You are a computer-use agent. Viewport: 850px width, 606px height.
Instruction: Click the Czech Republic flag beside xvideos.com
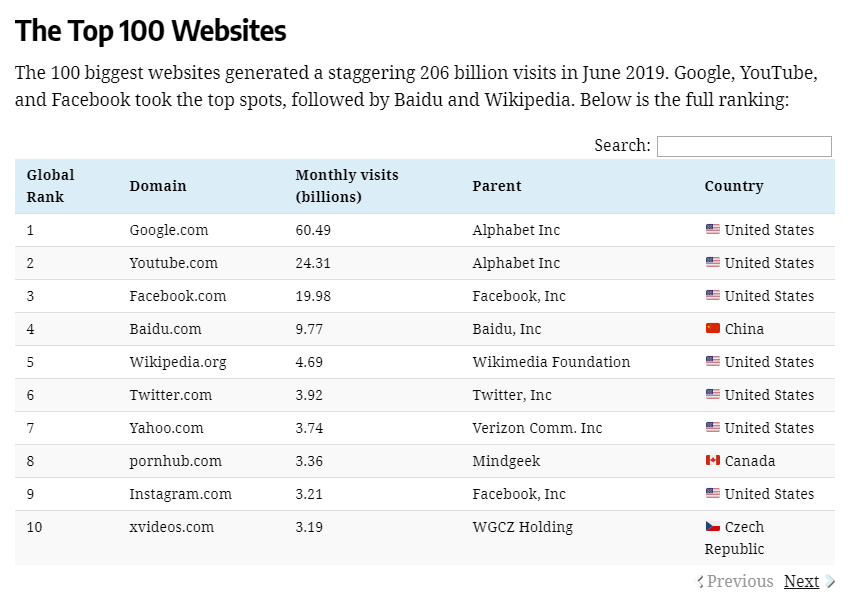tap(711, 526)
